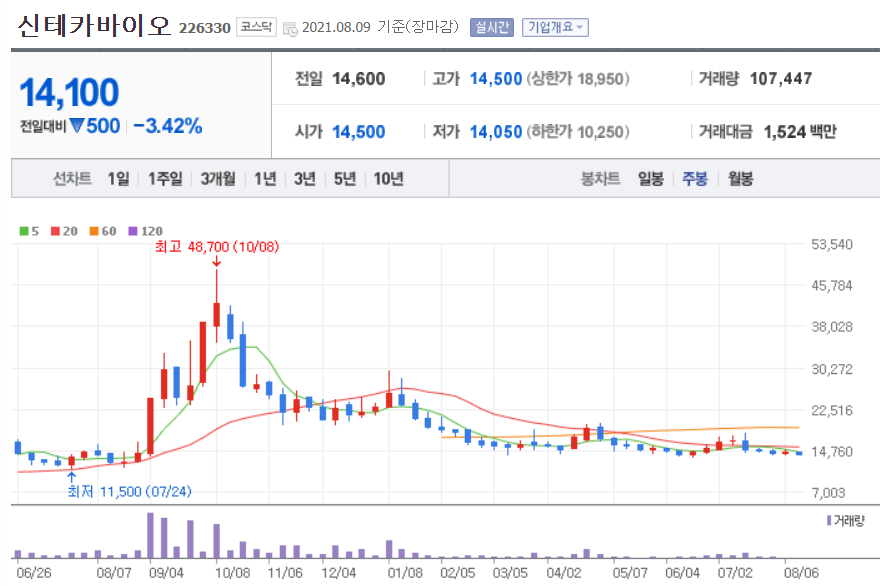880x586 pixels.
Task: Show the 3년 line chart
Action: click(305, 178)
